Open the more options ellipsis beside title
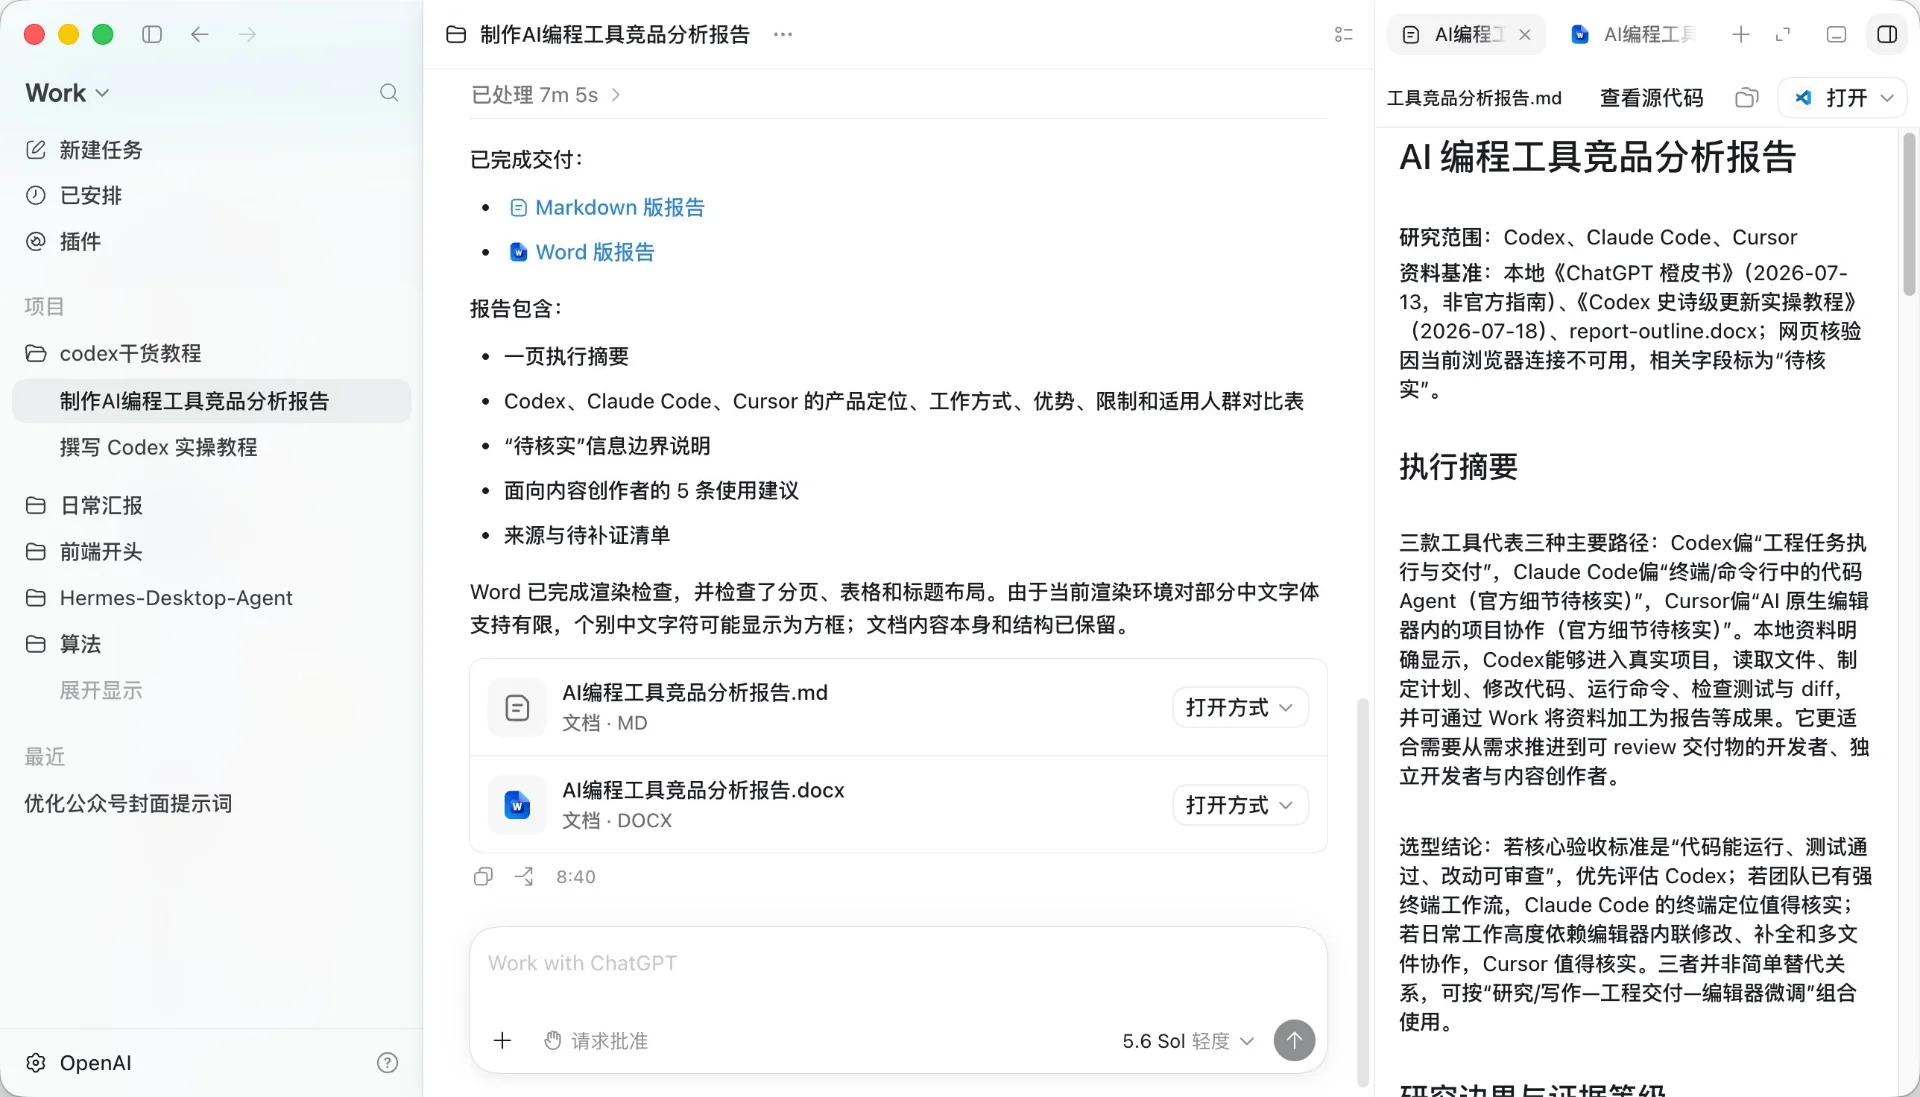 tap(783, 34)
